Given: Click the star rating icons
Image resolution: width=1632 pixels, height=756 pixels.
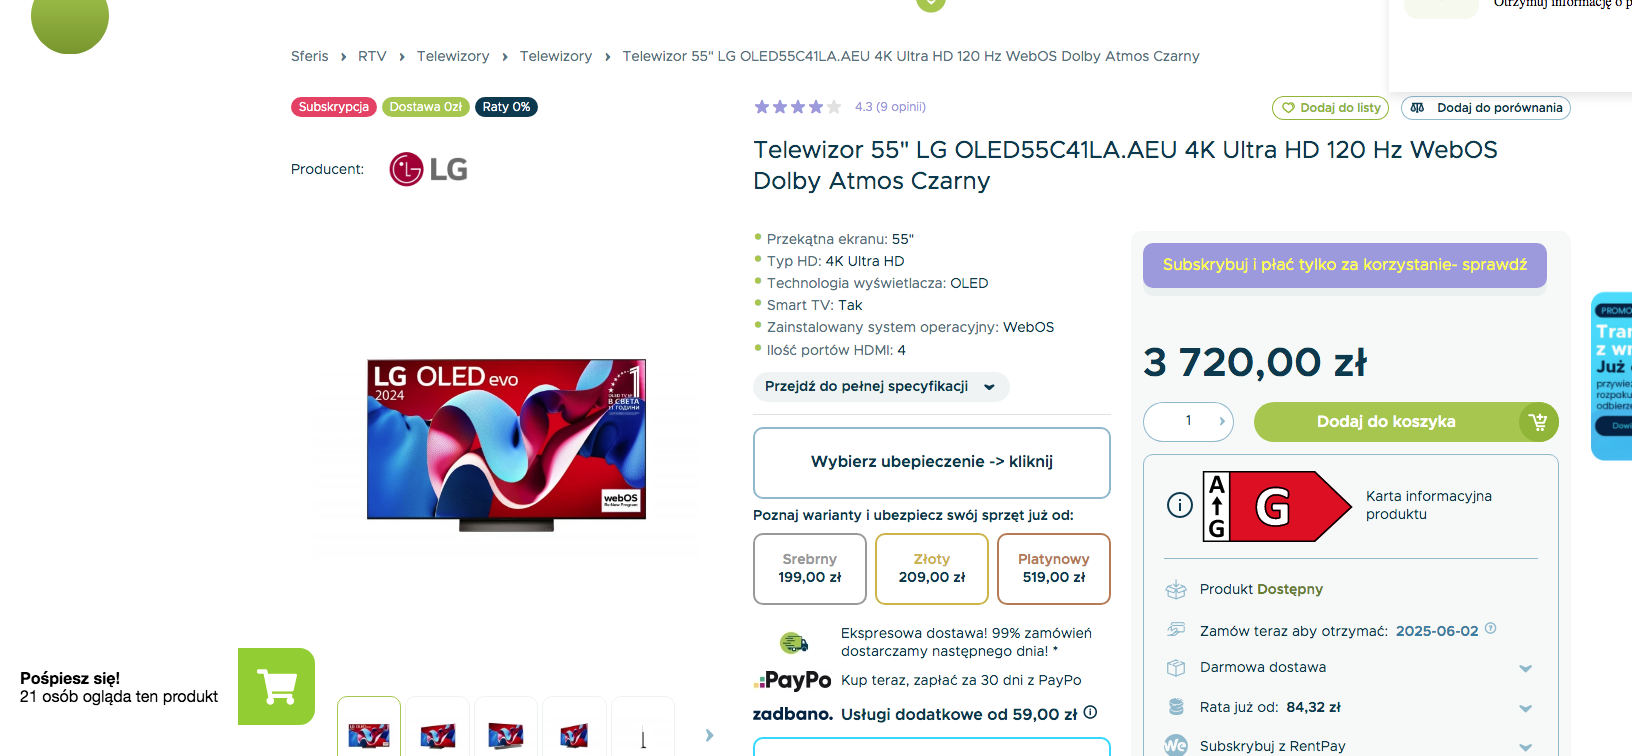Looking at the screenshot, I should pos(798,107).
